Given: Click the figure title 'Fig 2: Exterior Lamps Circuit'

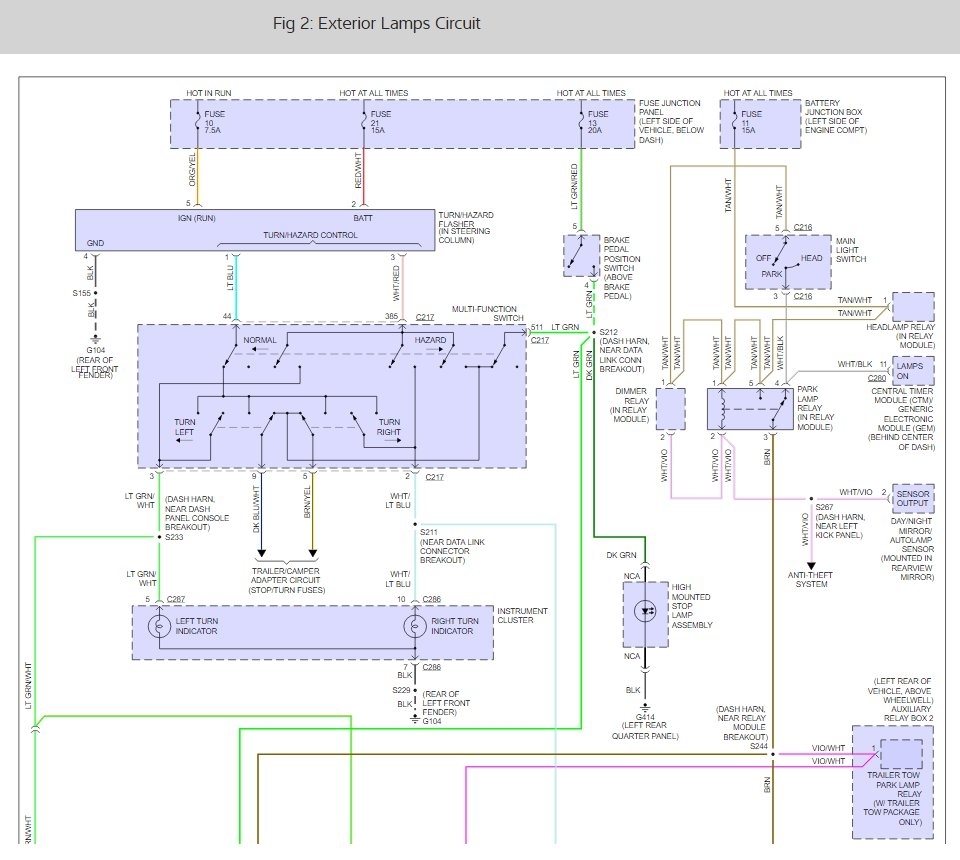Looking at the screenshot, I should 377,23.
